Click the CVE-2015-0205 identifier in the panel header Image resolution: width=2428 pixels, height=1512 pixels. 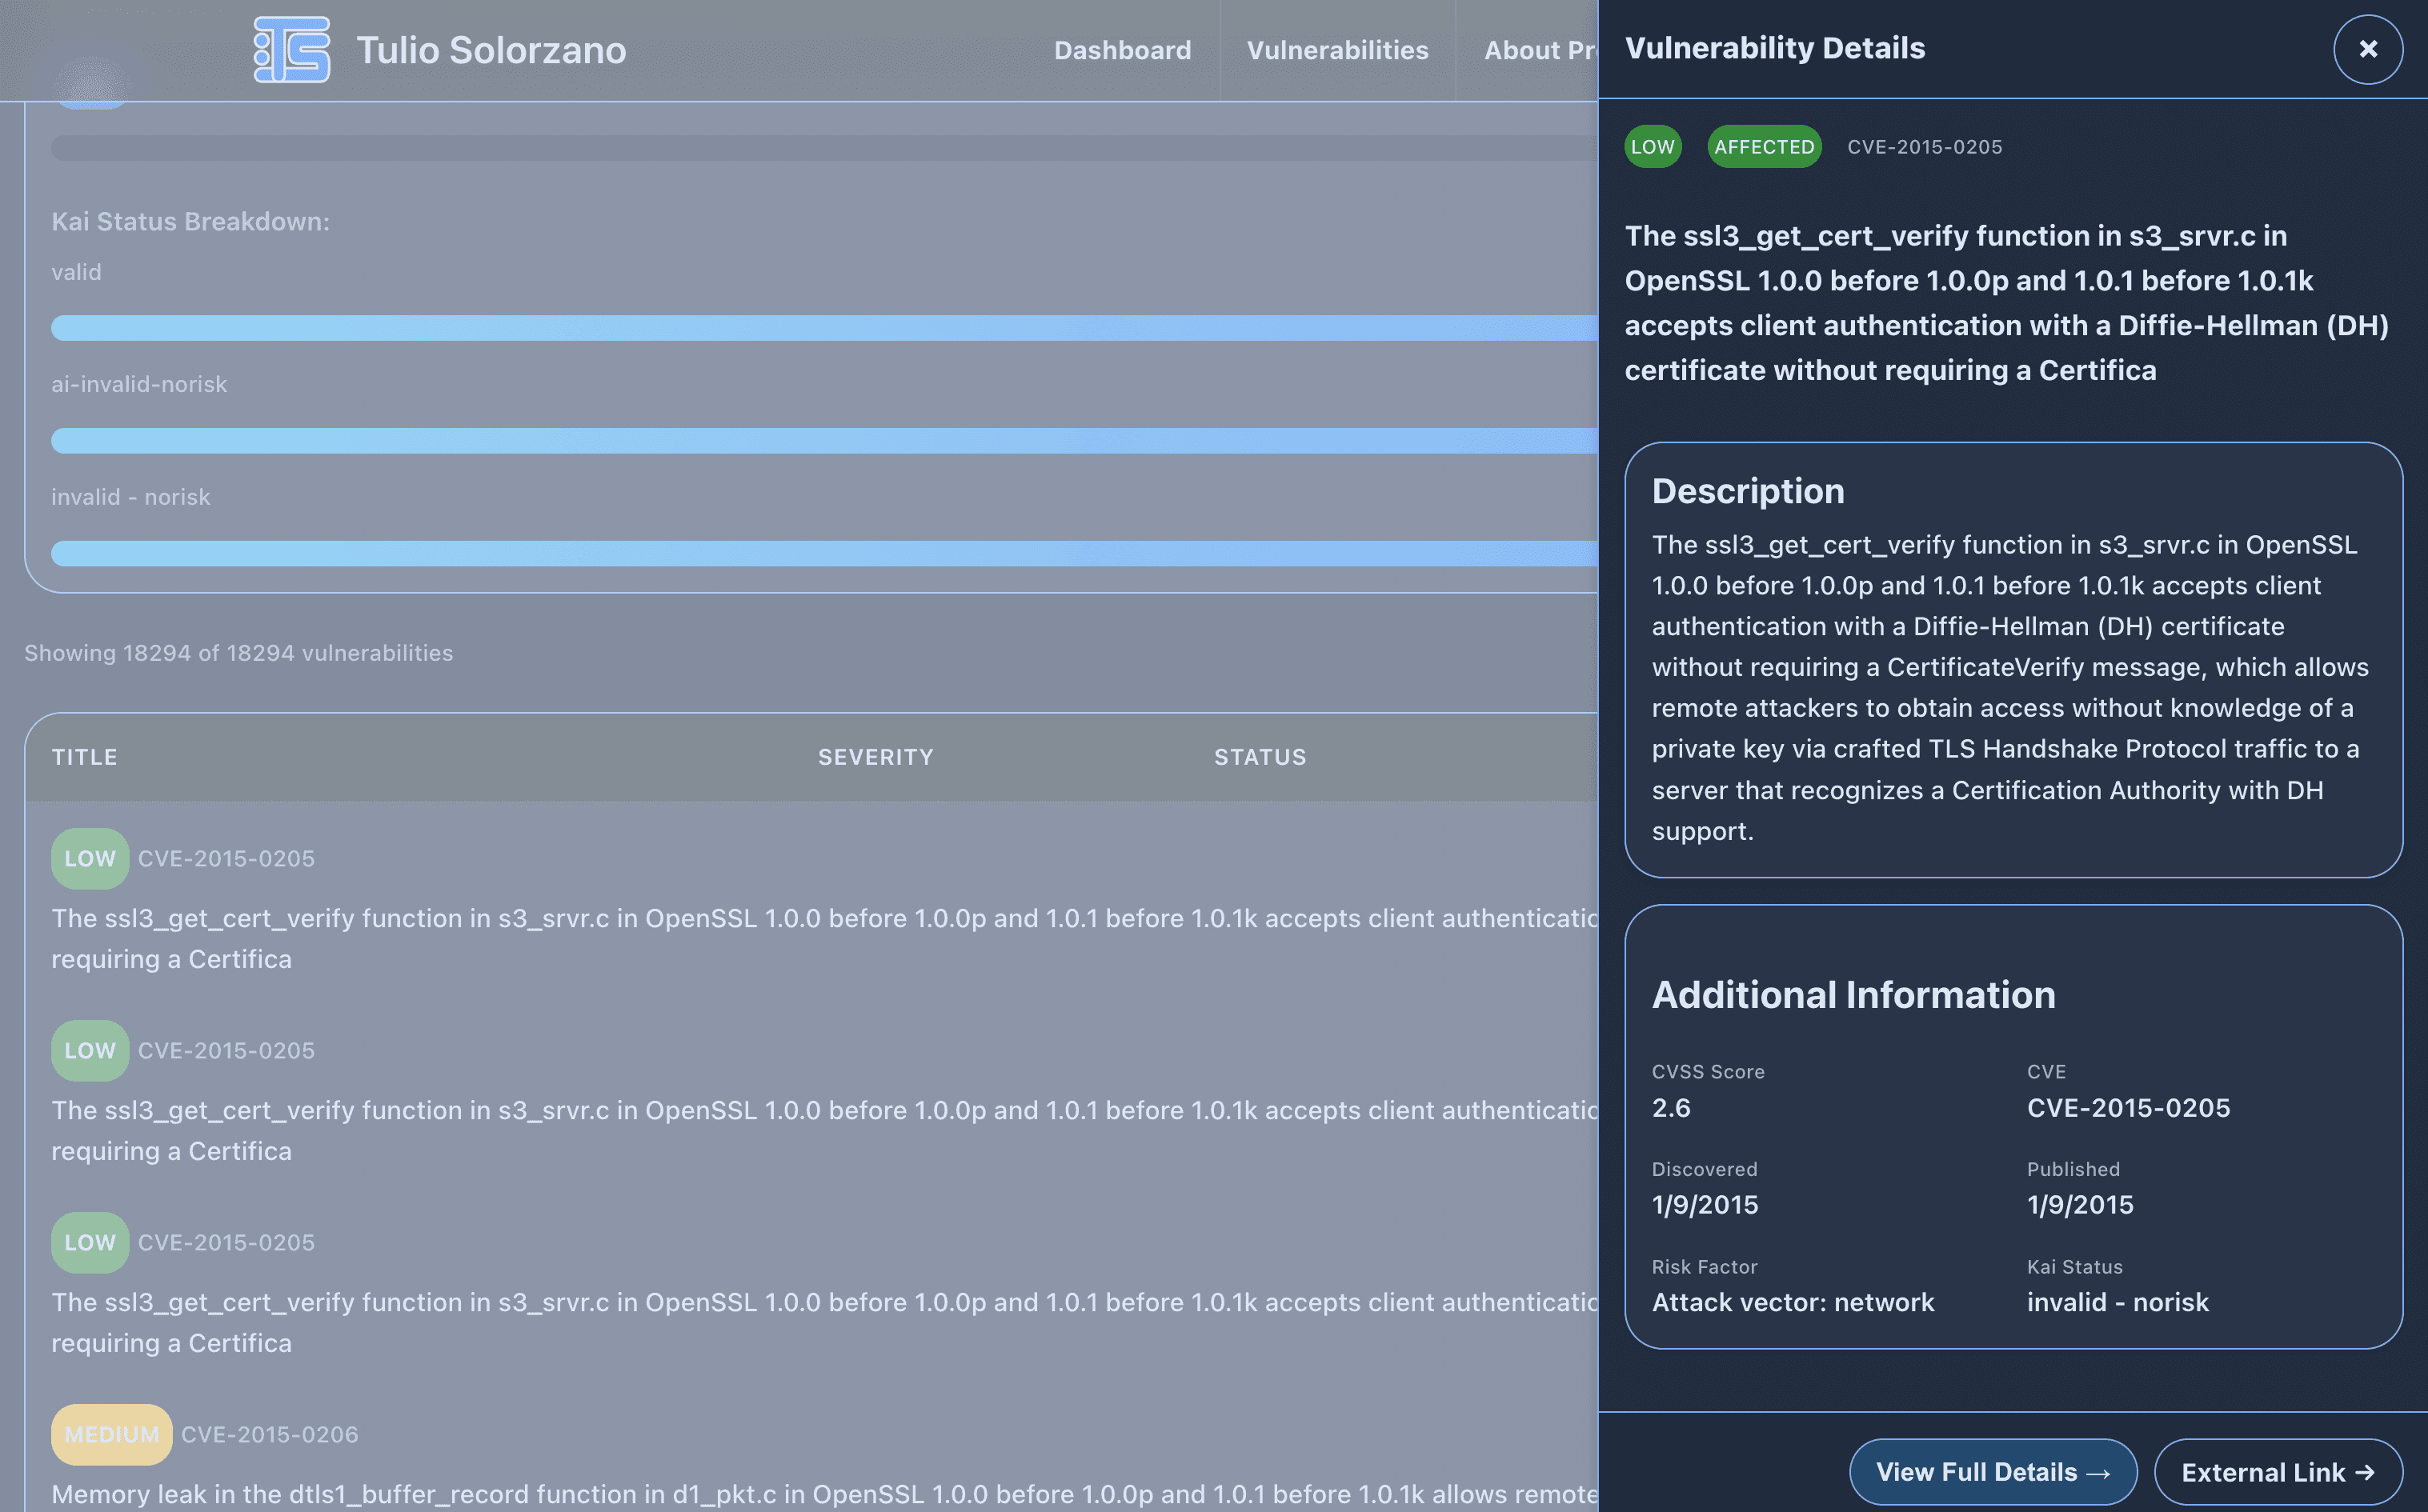pos(1925,147)
